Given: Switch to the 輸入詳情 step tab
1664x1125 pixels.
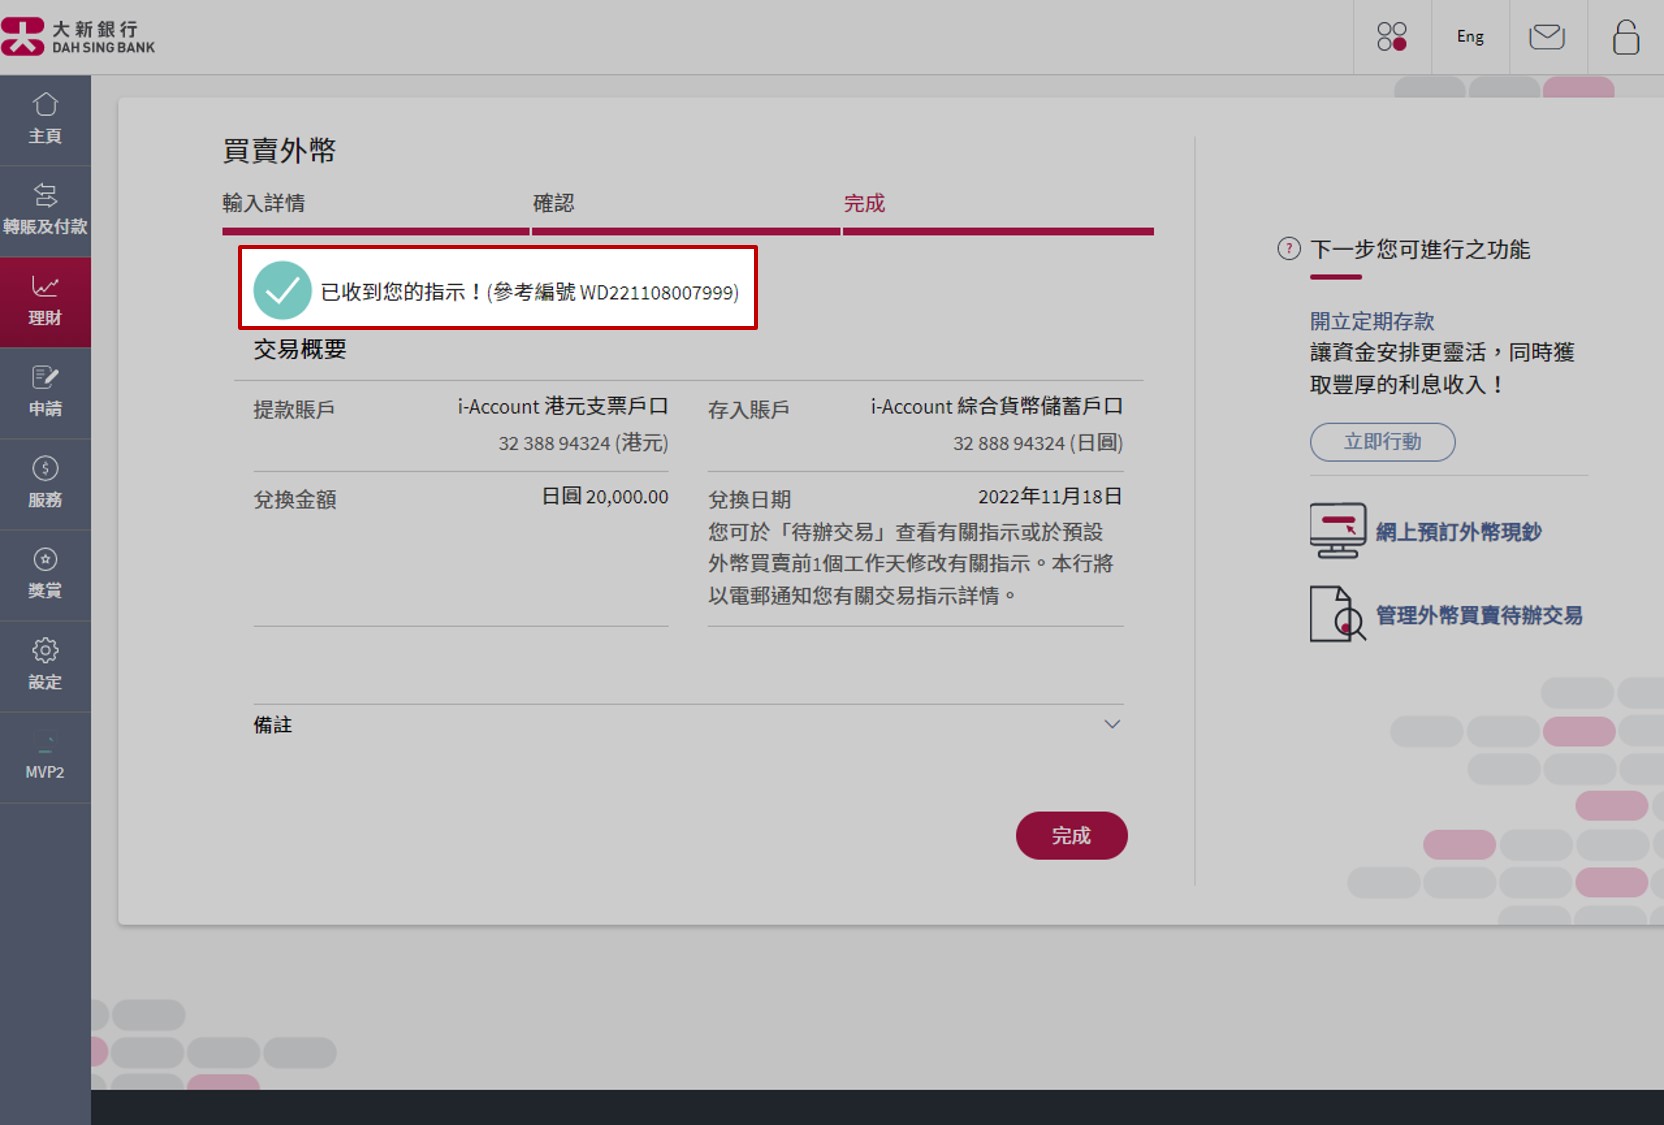Looking at the screenshot, I should coord(265,203).
